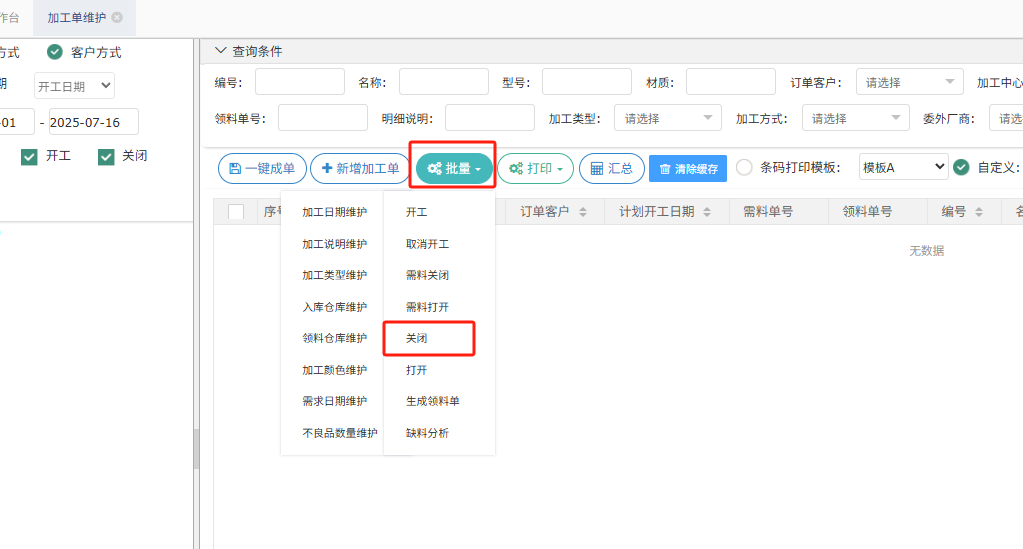This screenshot has width=1023, height=549.
Task: Click the plus icon on 新增加工单
Action: tap(327, 169)
